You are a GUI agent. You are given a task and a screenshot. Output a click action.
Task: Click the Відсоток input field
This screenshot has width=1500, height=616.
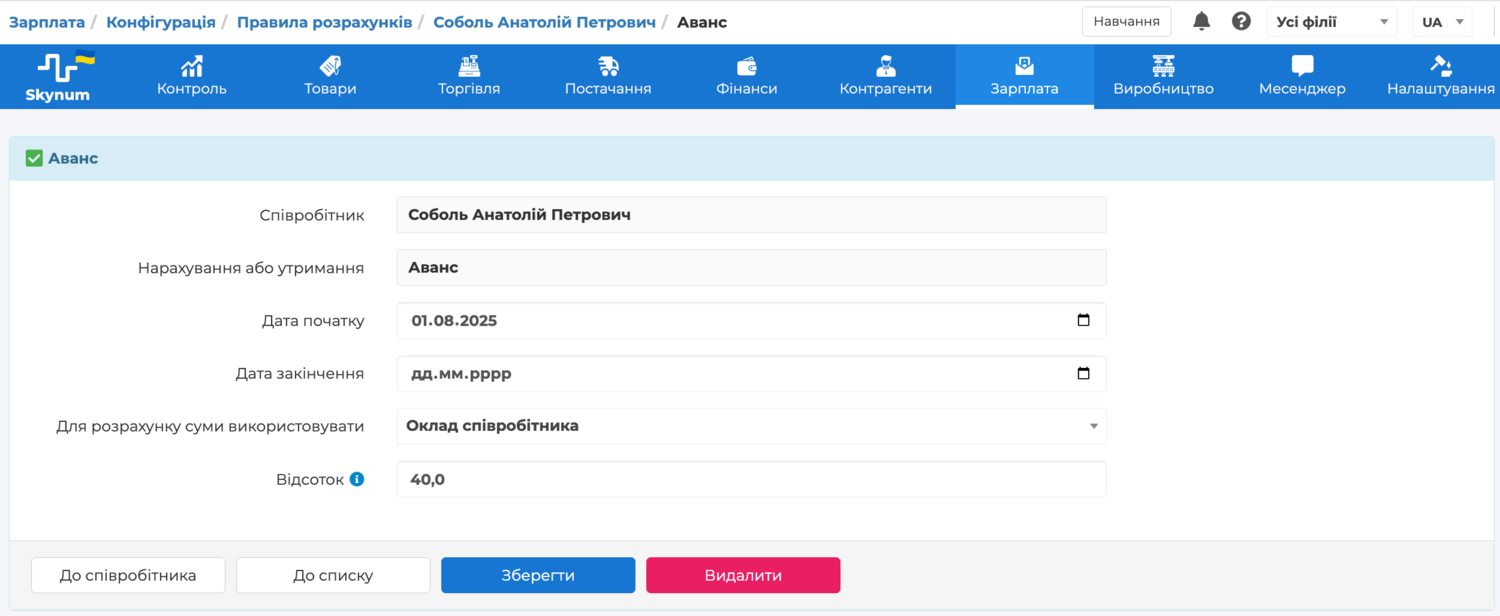point(751,479)
